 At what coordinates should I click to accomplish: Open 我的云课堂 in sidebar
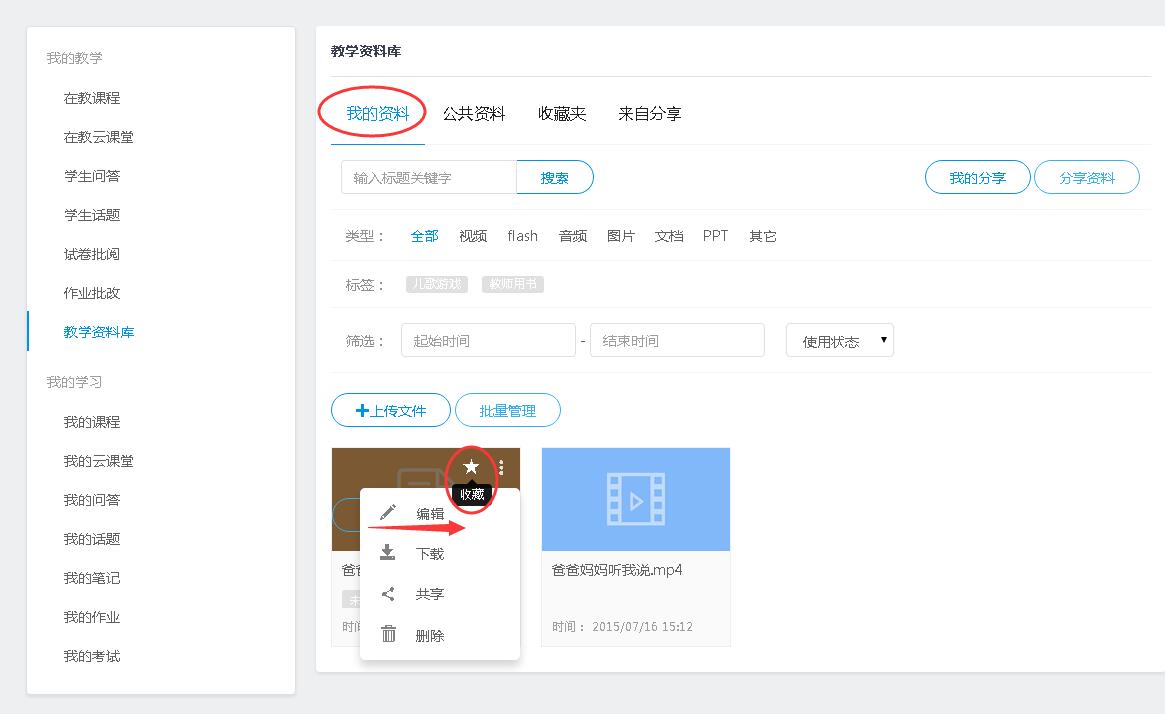(x=98, y=461)
